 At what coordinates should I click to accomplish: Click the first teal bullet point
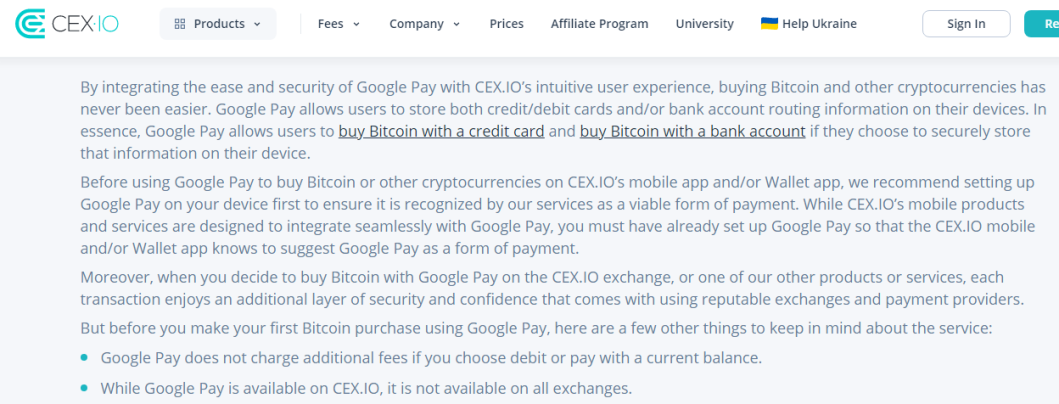pos(84,357)
